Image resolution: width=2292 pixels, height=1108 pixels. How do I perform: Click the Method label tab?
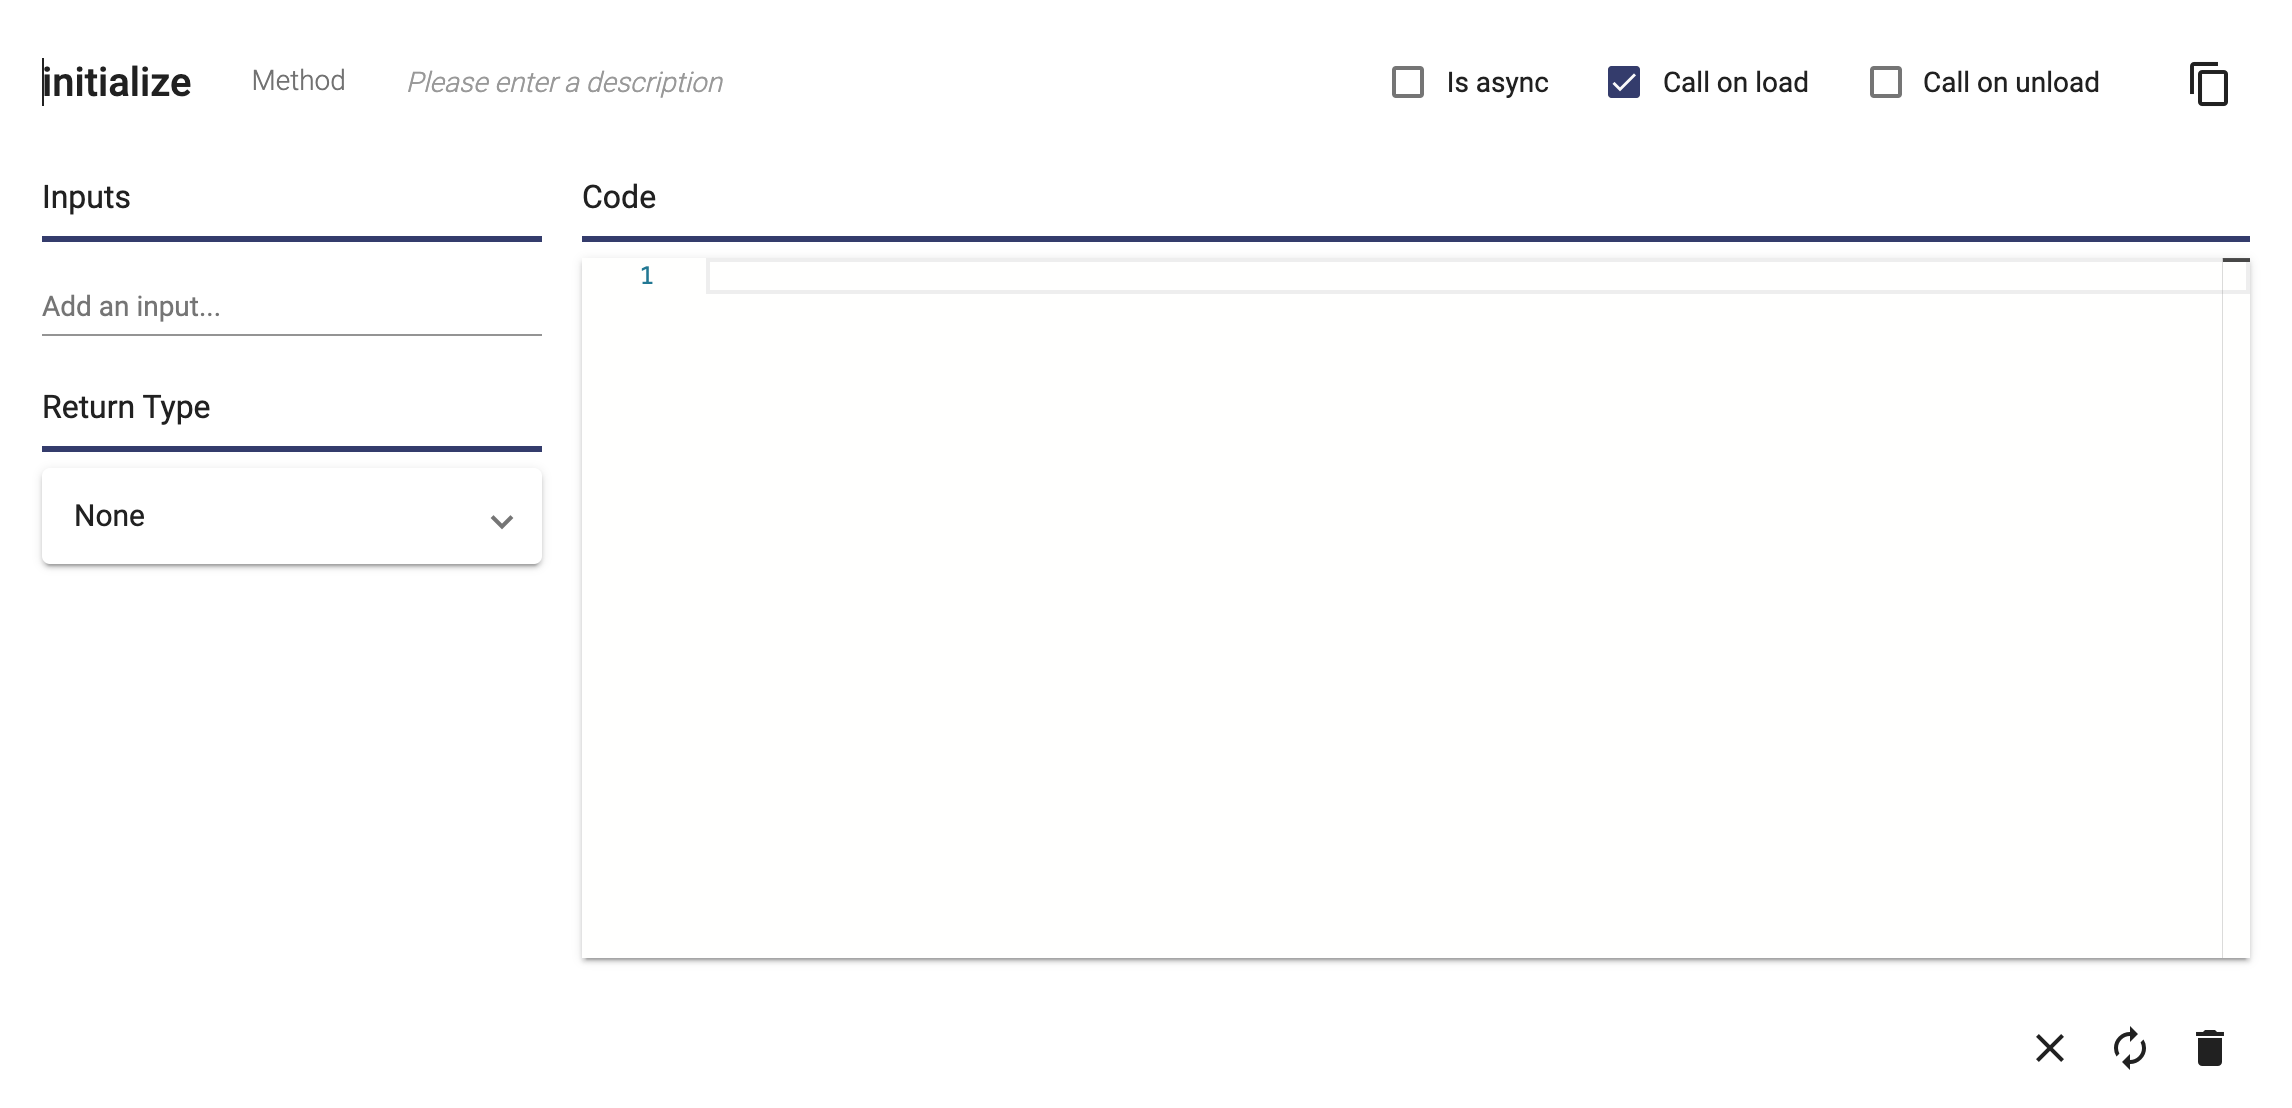pos(298,82)
